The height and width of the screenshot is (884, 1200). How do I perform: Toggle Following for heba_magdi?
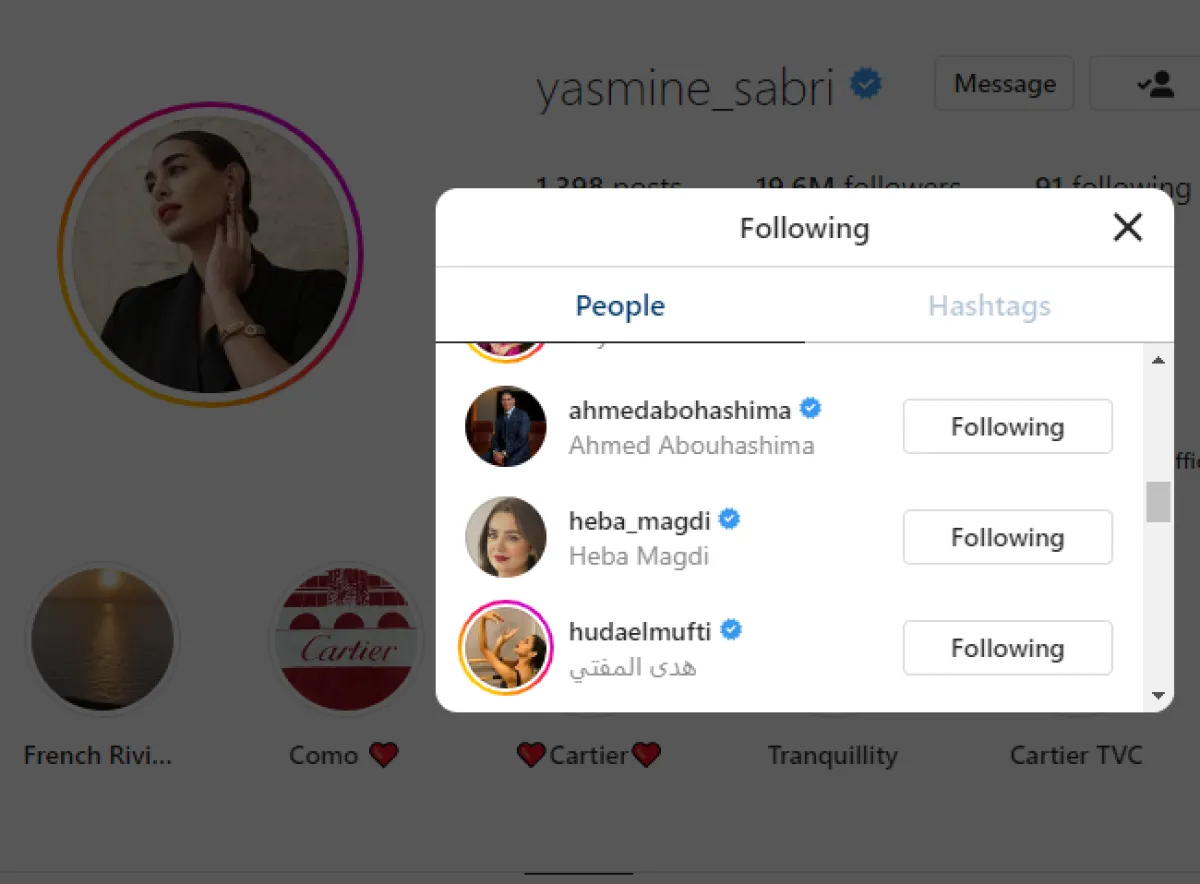[1007, 538]
